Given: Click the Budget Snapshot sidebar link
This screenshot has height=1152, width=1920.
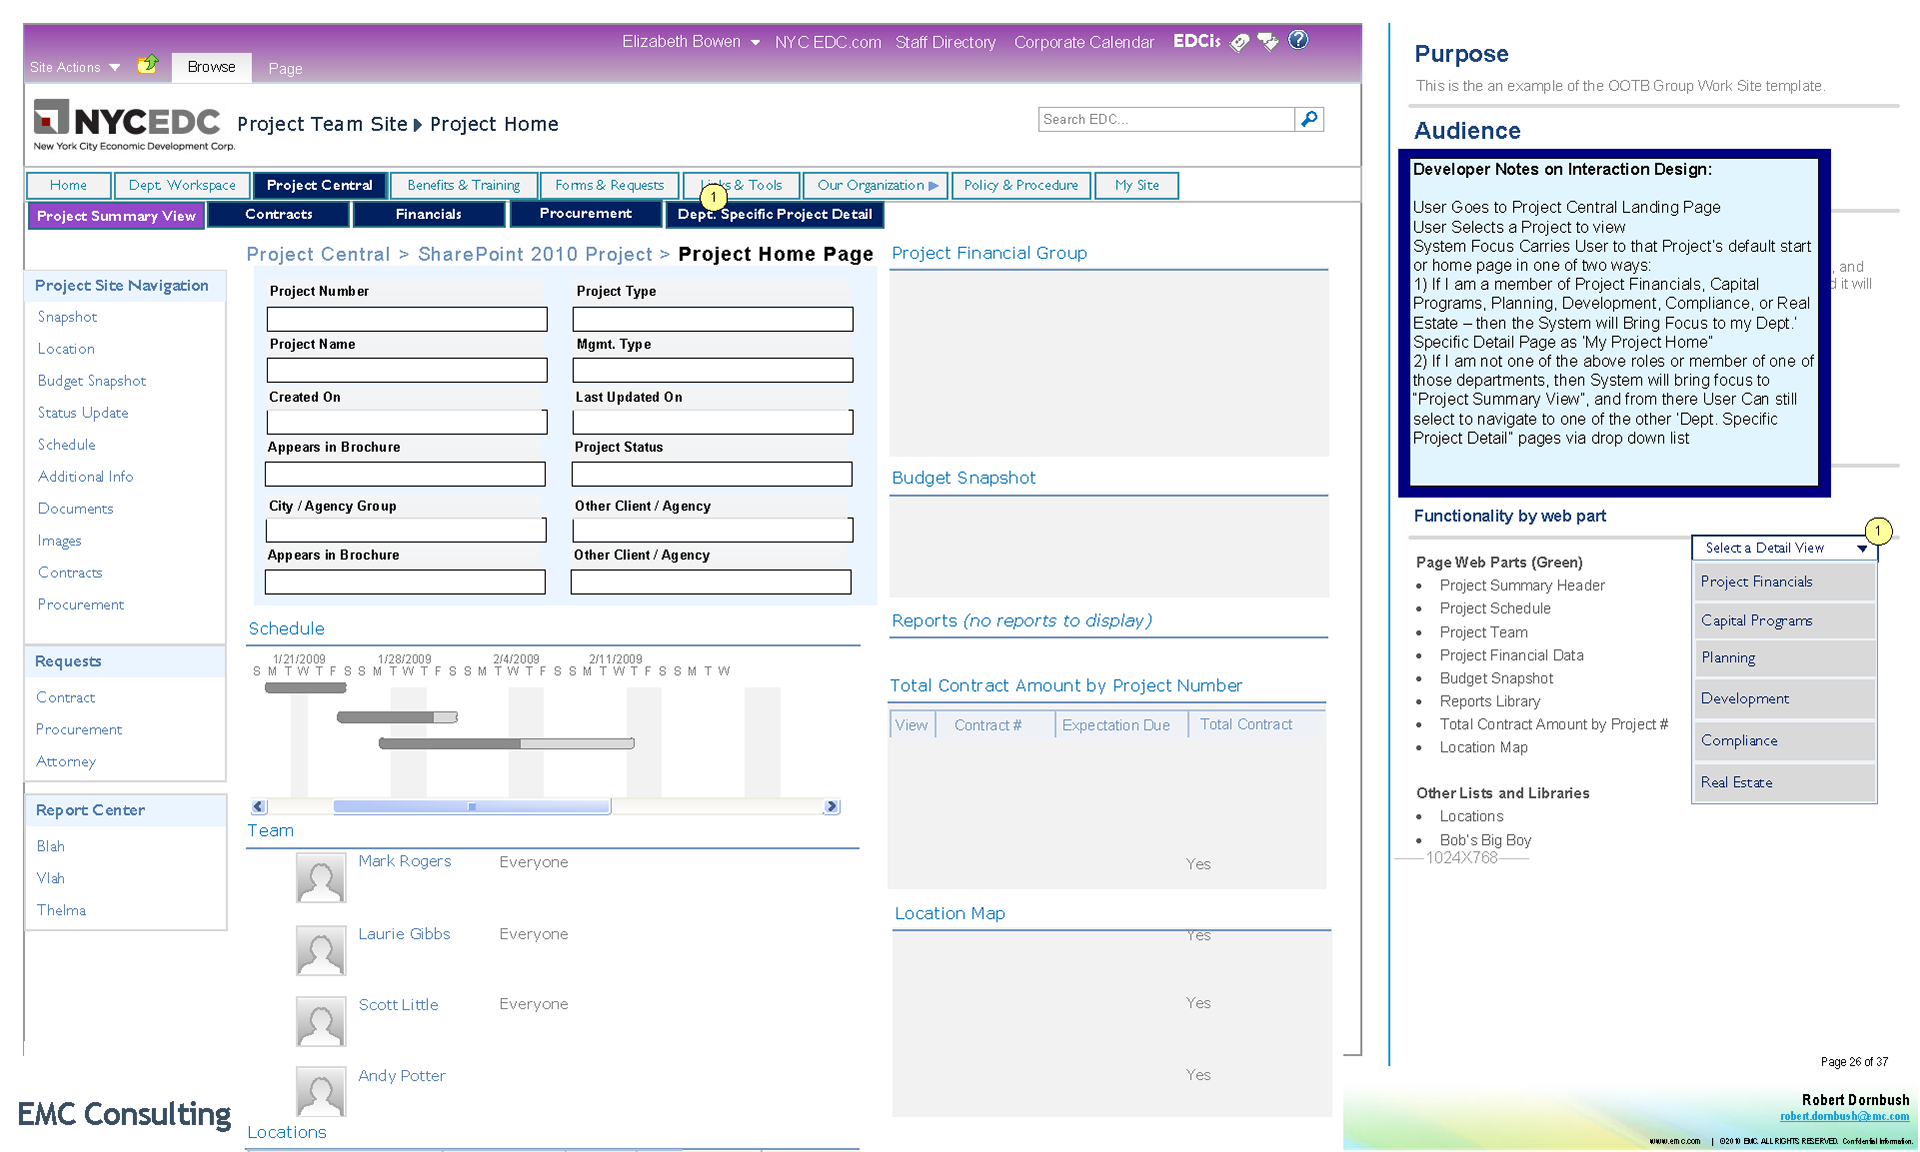Looking at the screenshot, I should click(x=92, y=381).
